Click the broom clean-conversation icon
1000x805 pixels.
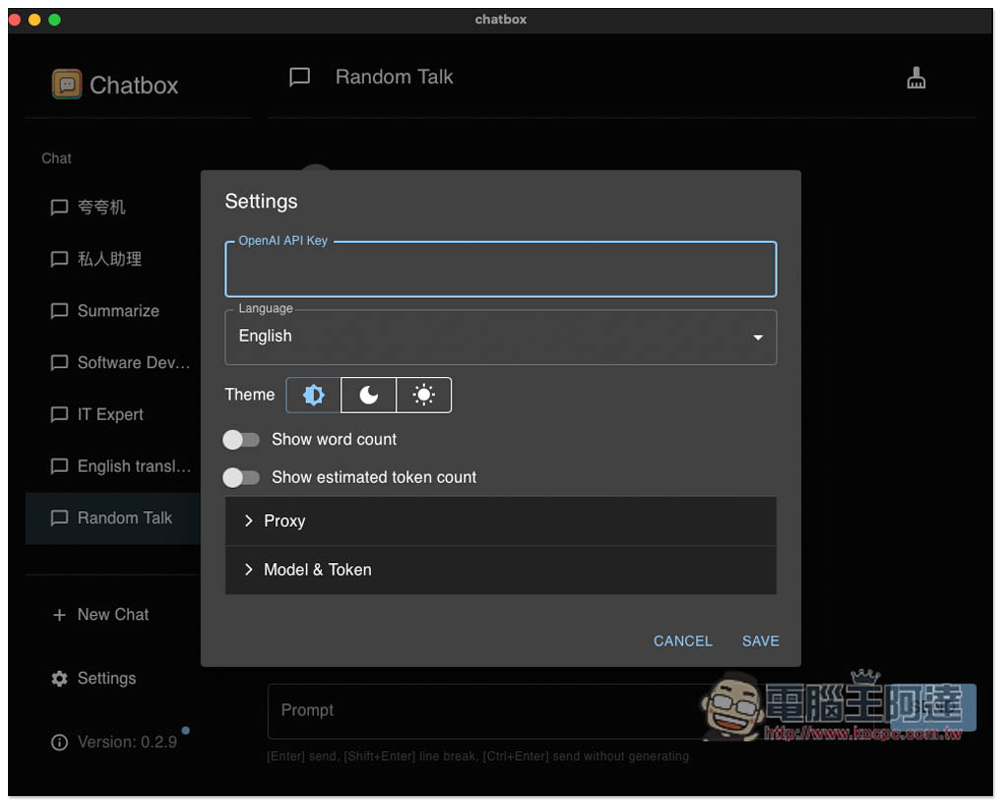tap(916, 79)
